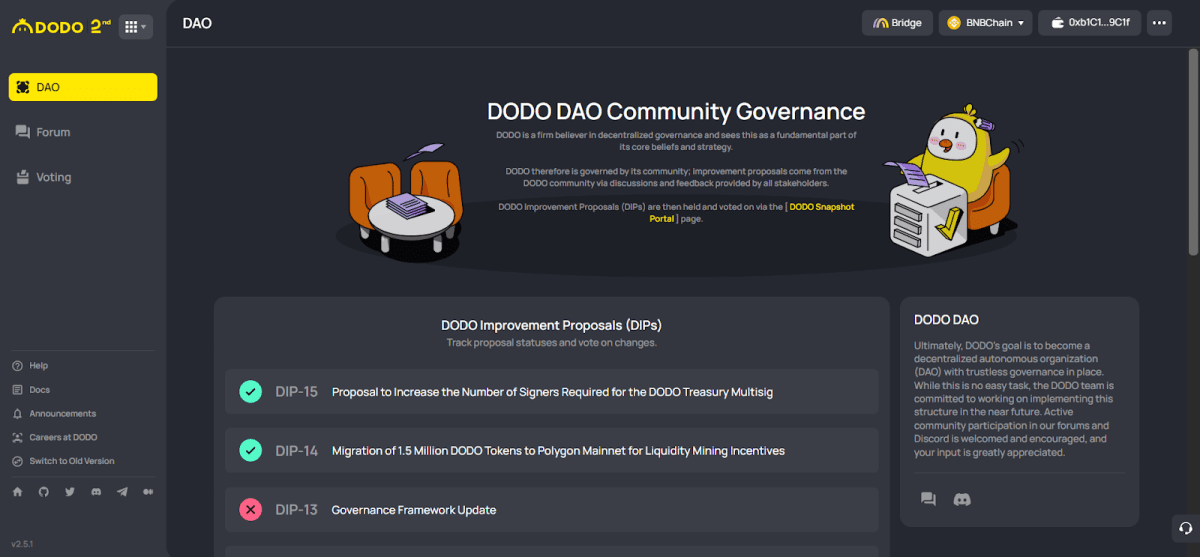
Task: Open the Telegram icon link
Action: click(122, 492)
